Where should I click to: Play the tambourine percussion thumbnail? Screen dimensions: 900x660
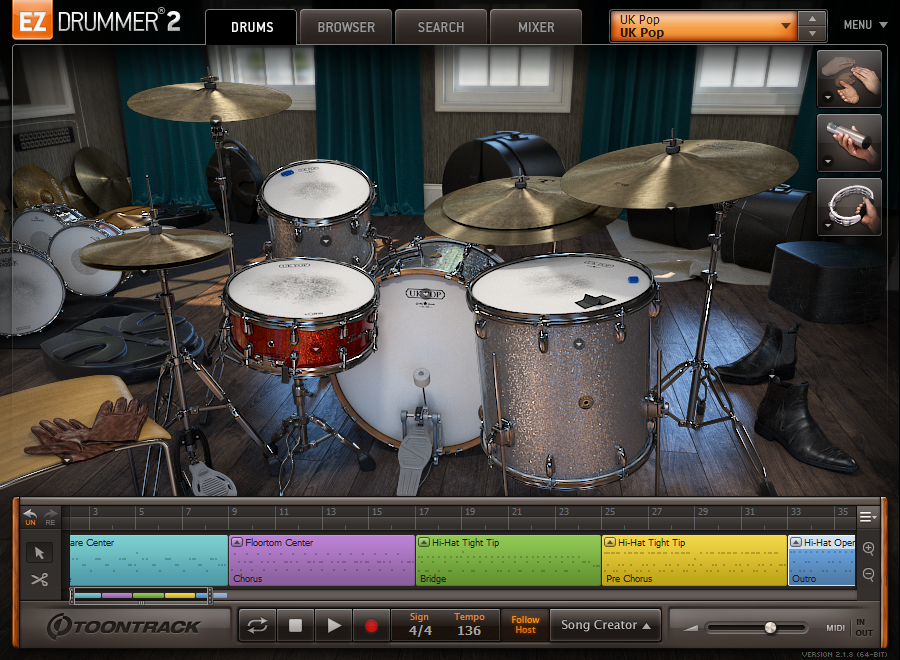pyautogui.click(x=849, y=207)
